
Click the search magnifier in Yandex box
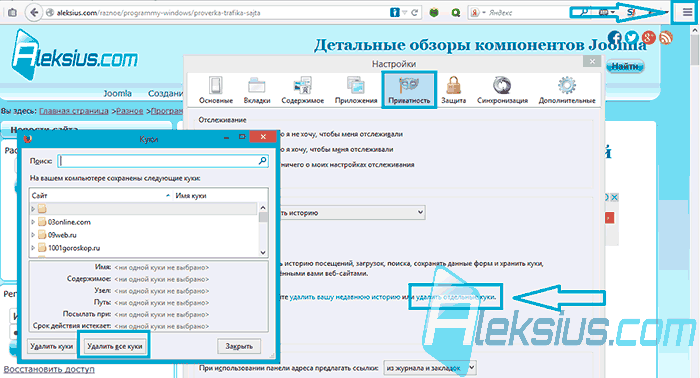(583, 12)
